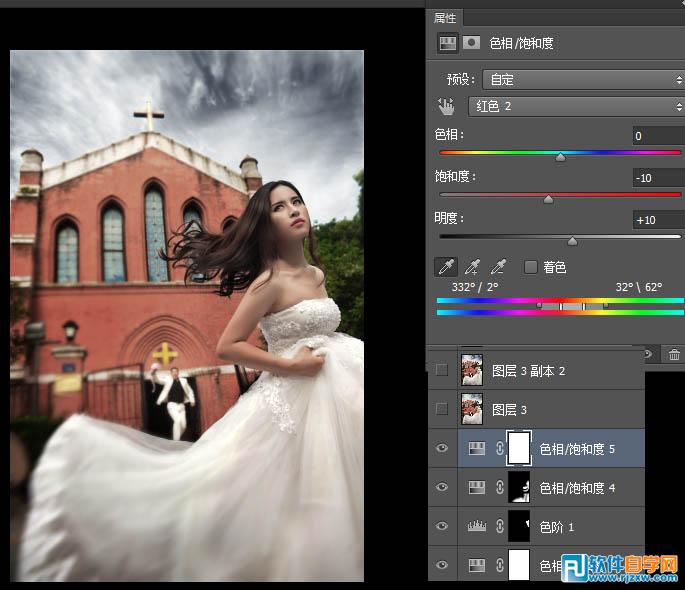Click the link icon of 色相/饱和度 4
685x590 pixels.
(x=500, y=487)
